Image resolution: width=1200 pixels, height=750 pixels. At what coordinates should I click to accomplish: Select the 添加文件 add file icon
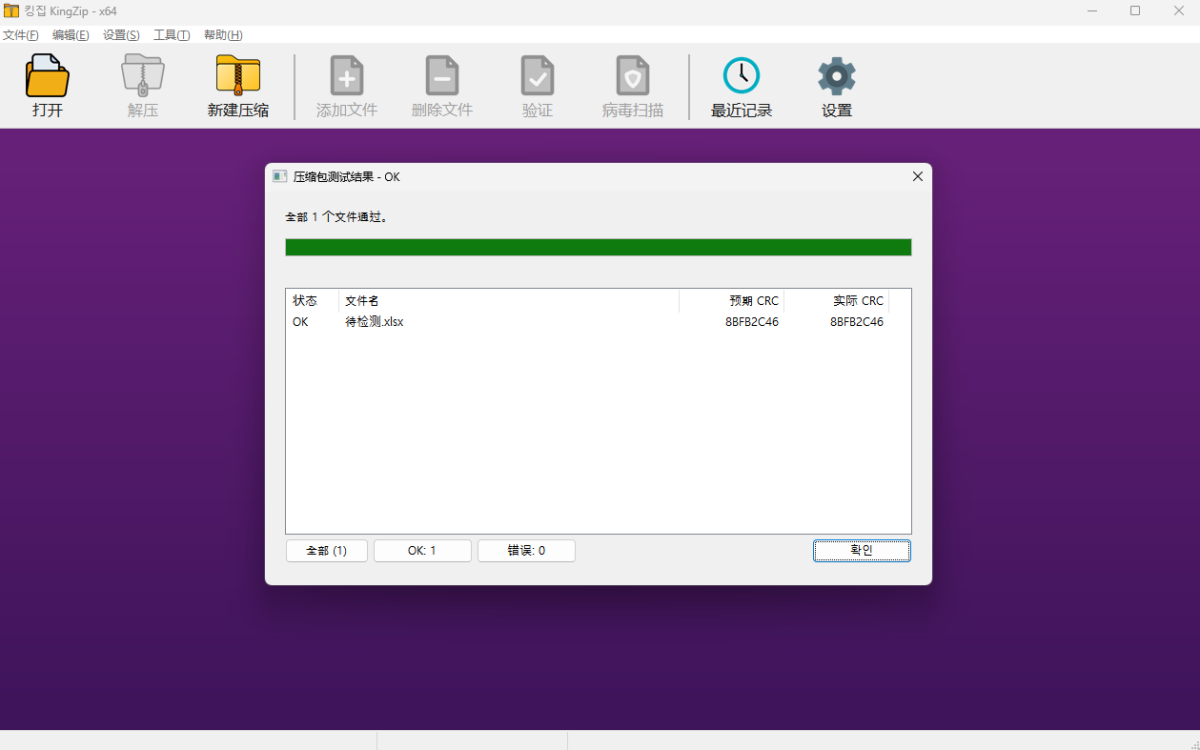[346, 76]
